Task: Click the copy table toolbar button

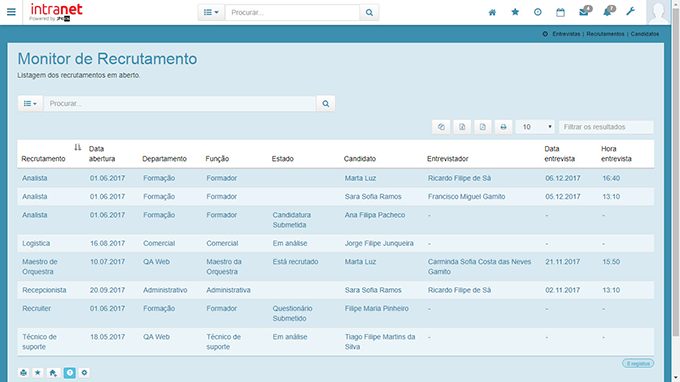Action: [441, 127]
